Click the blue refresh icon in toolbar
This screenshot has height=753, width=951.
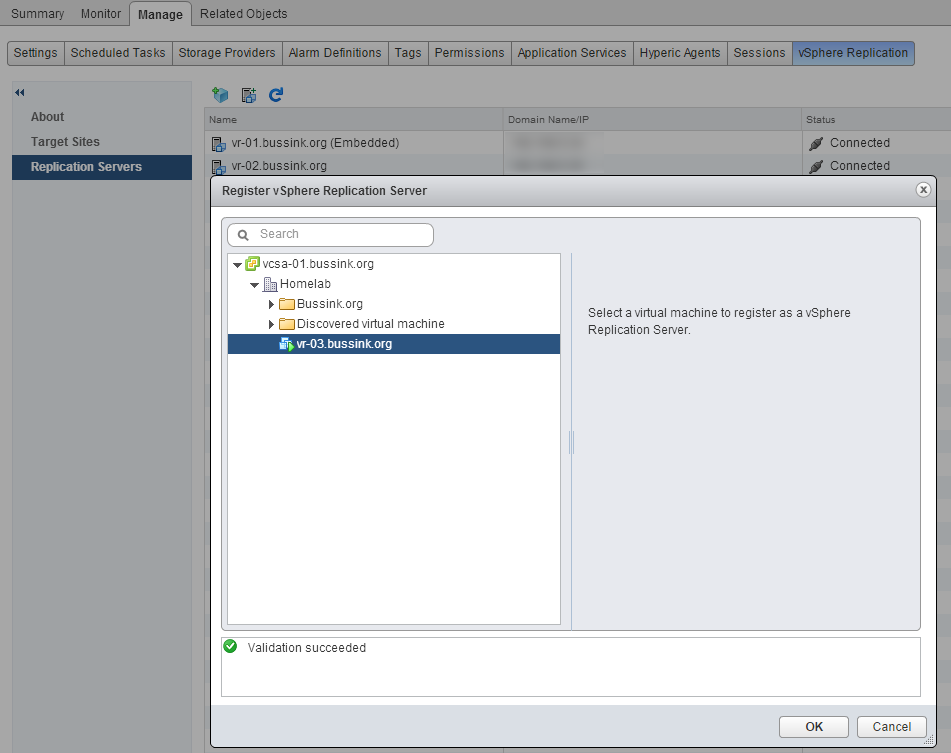276,95
